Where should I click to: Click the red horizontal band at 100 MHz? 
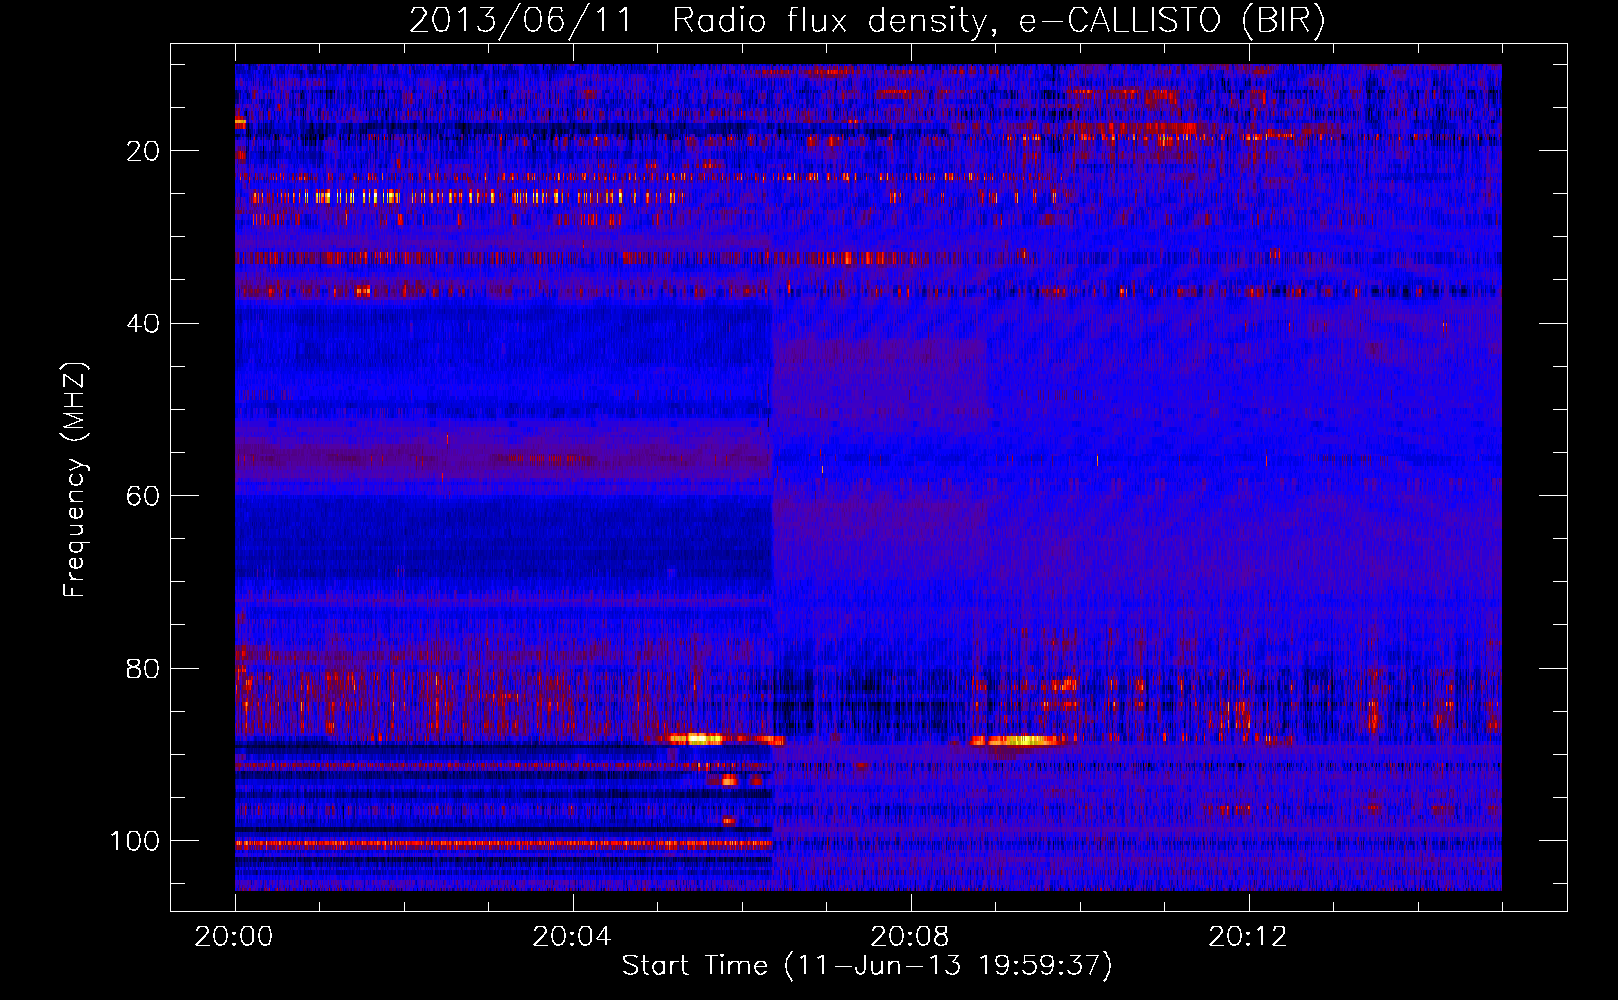pos(503,844)
